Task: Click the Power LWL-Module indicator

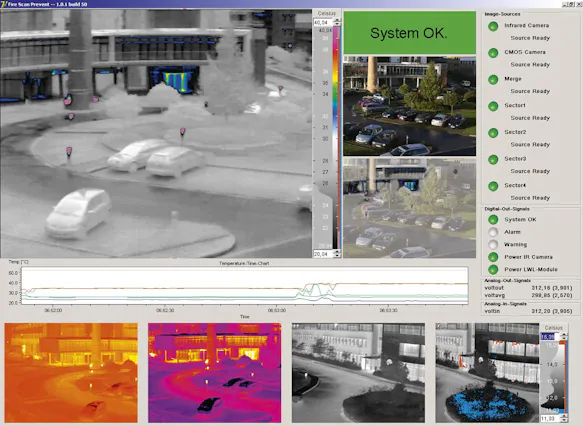Action: 493,270
